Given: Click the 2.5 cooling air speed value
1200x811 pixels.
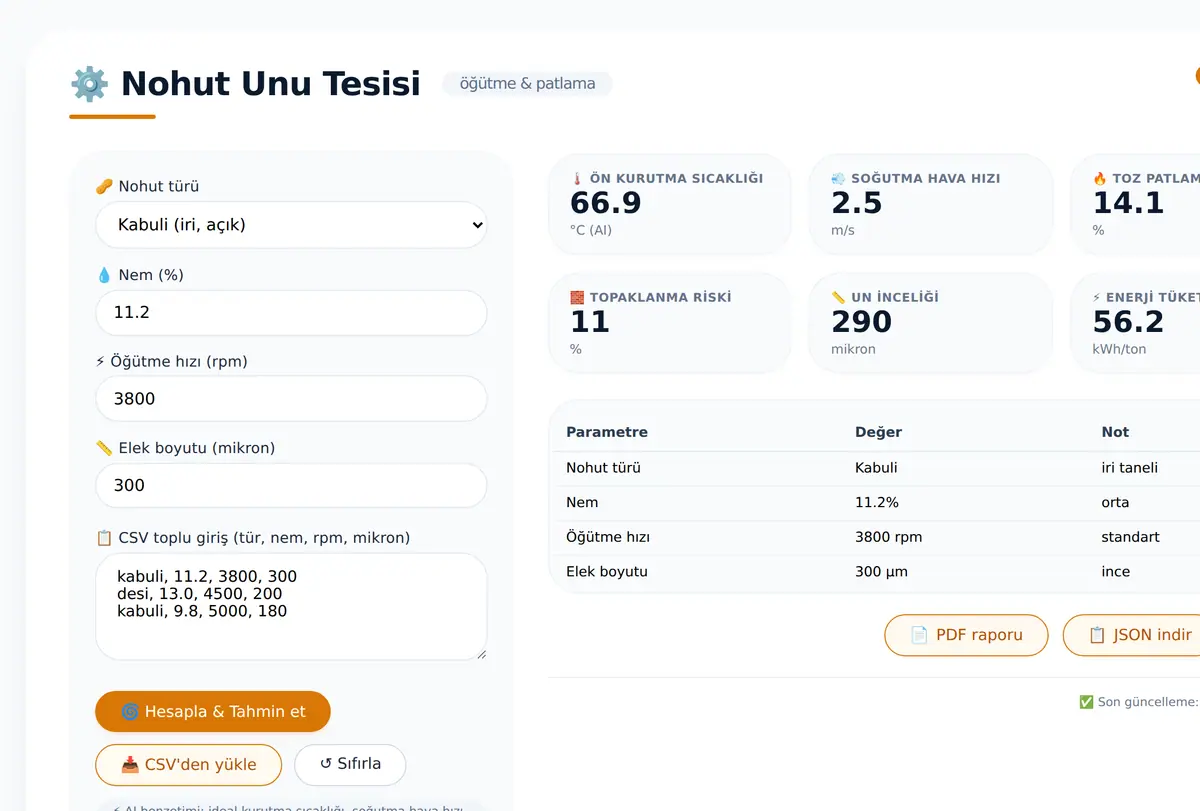Looking at the screenshot, I should 857,203.
